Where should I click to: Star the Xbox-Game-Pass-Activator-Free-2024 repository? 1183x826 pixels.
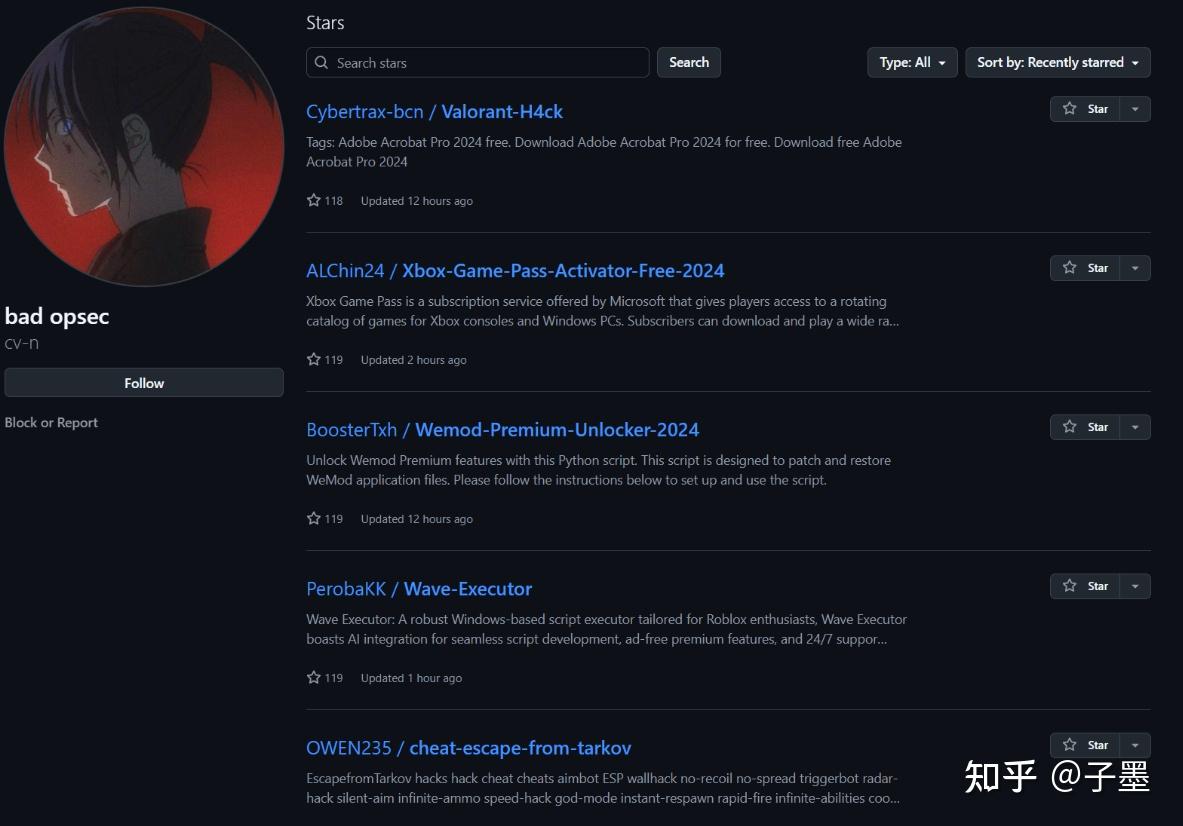(x=1085, y=268)
